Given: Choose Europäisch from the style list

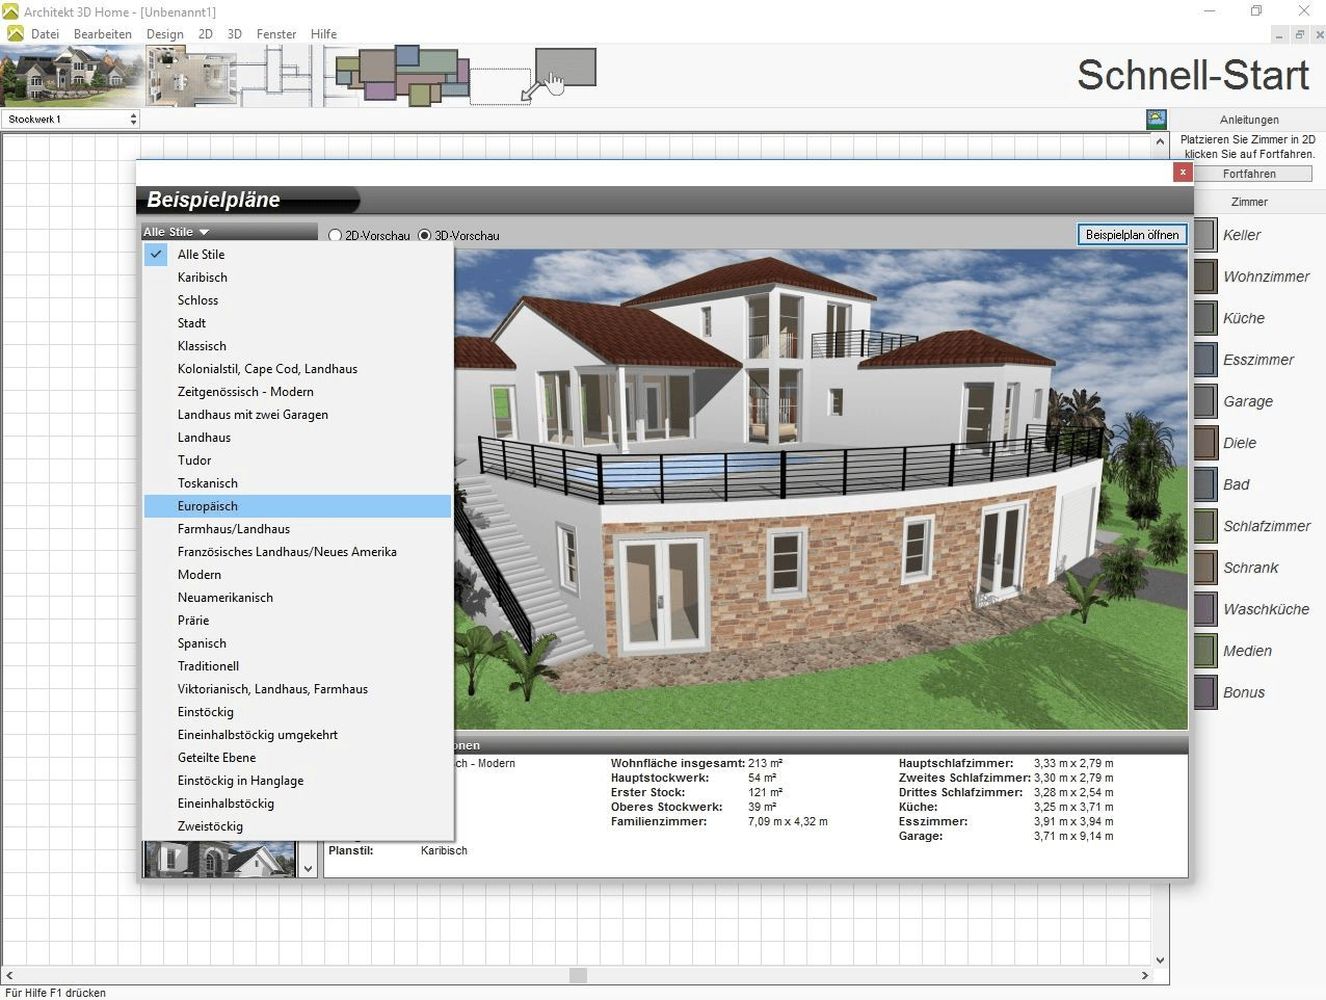Looking at the screenshot, I should click(x=208, y=506).
